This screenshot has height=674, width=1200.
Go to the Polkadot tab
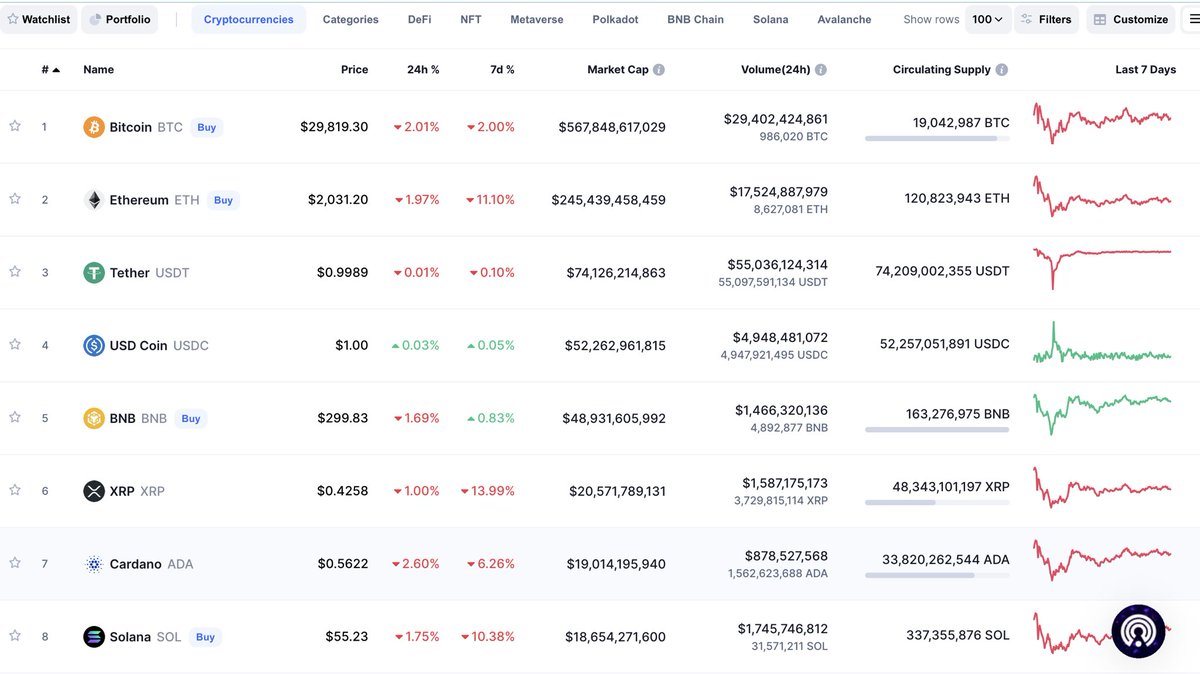[x=615, y=19]
